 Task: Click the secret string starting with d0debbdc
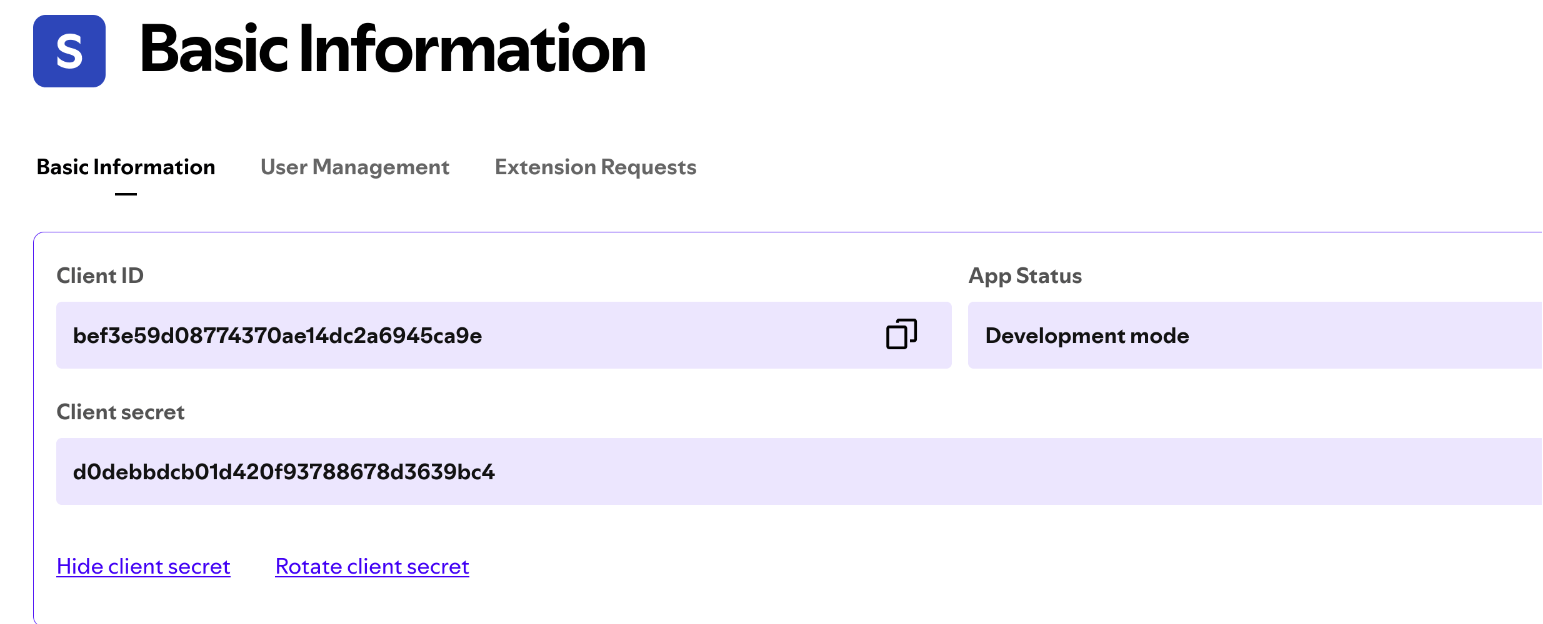284,472
